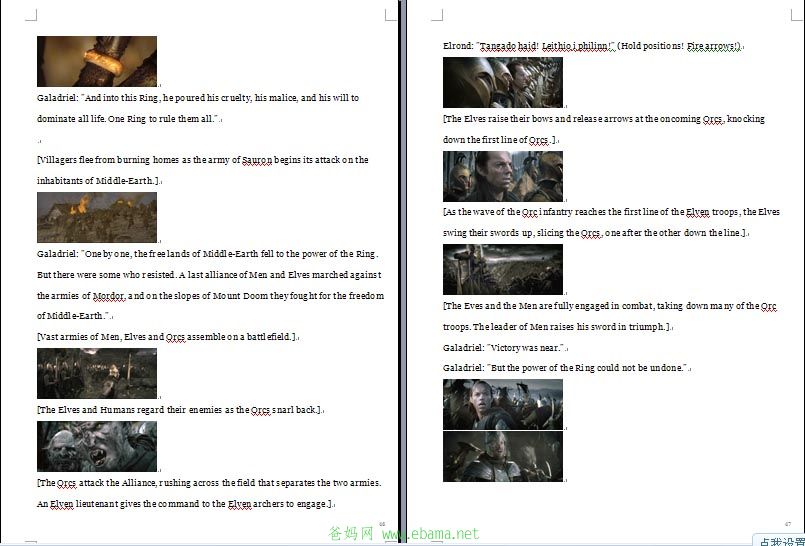Click the line "the armies of Mordor, and on the slopes"

point(210,296)
